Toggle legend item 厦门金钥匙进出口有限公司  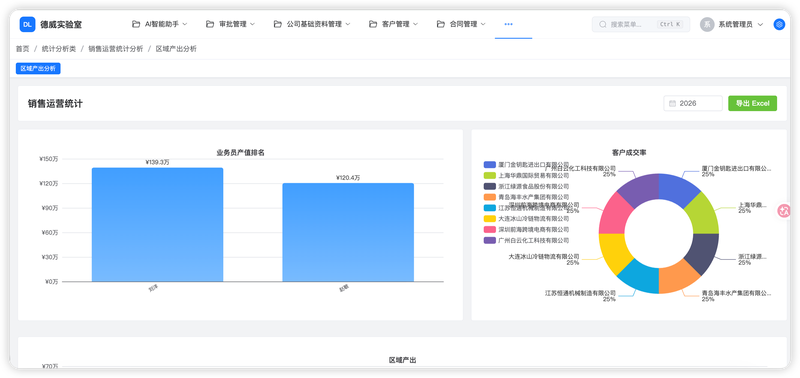click(526, 165)
